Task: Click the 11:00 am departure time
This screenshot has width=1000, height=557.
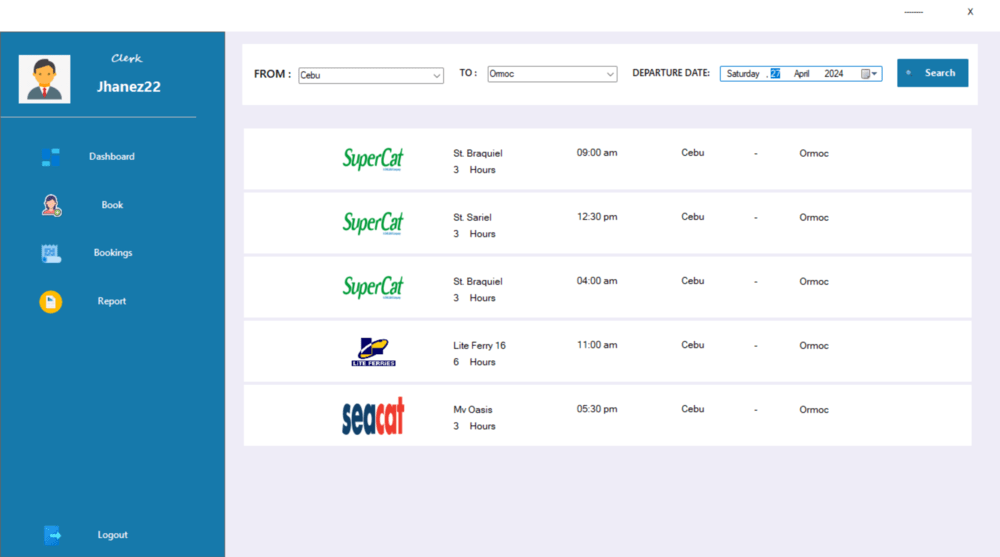Action: 597,345
